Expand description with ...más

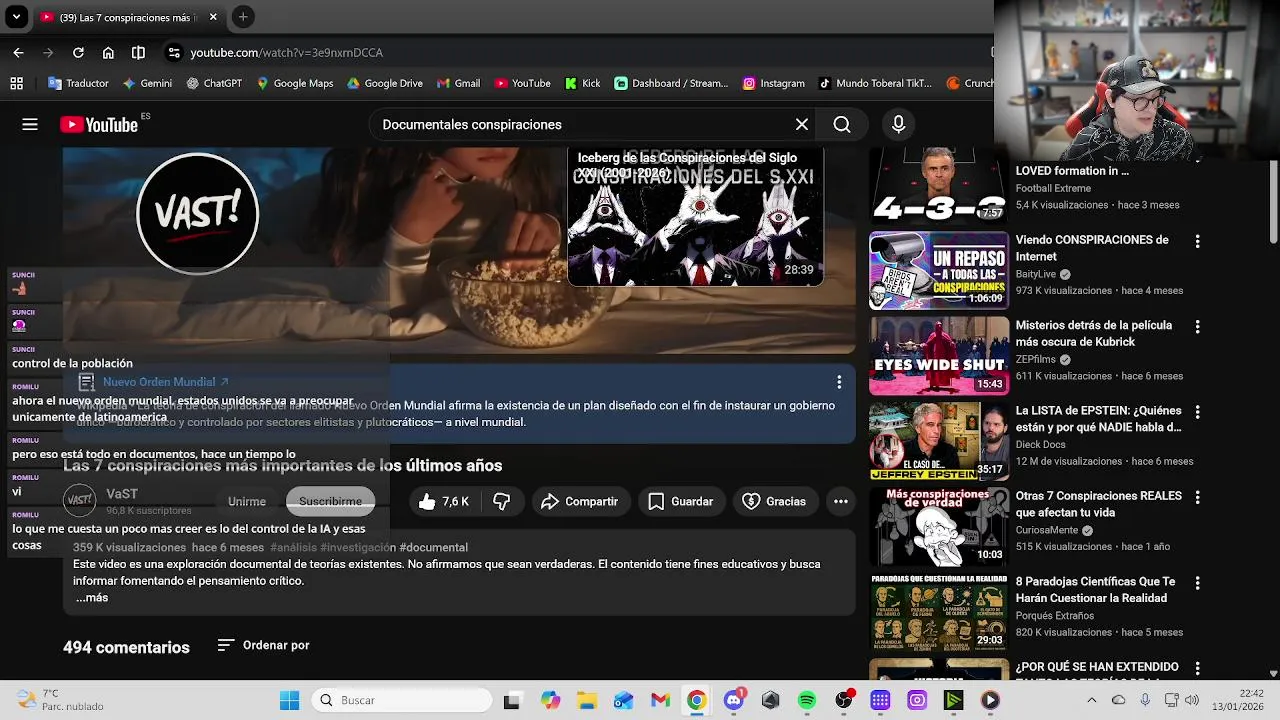tap(92, 598)
